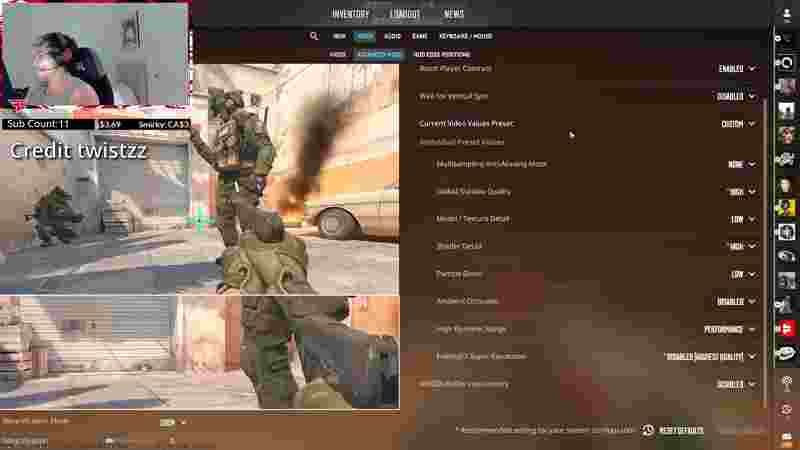Open the Wait for Vertical Sync dropdown
Image resolution: width=800 pixels, height=450 pixels.
pos(736,96)
